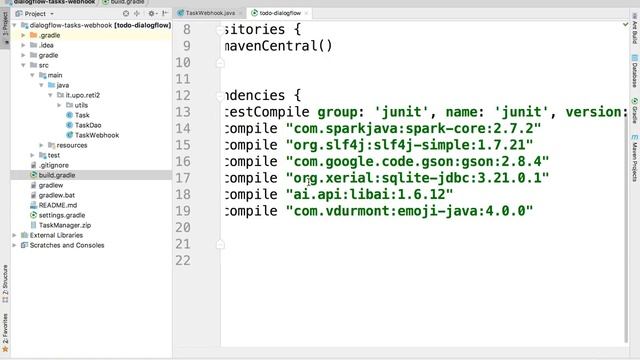Select the Task class icon

tap(69, 115)
